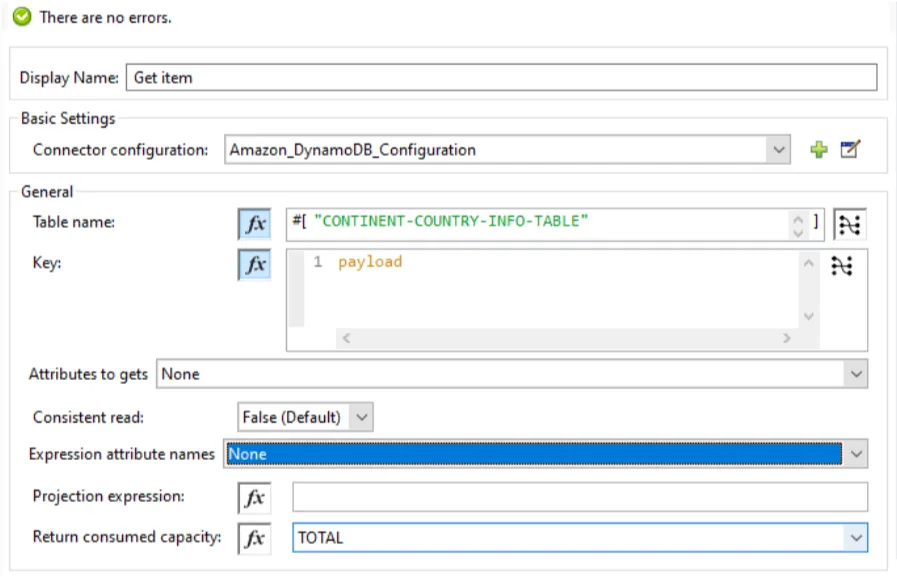Click the Projection expression text field
The image size is (897, 577).
580,497
